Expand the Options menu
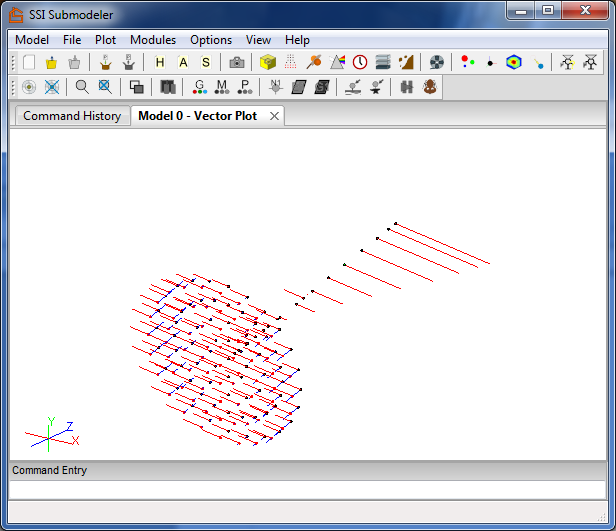 (211, 40)
